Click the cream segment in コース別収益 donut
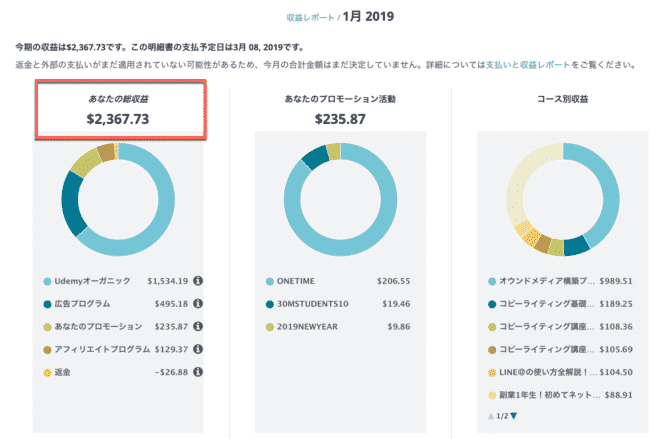This screenshot has height=439, width=660. coord(516,189)
